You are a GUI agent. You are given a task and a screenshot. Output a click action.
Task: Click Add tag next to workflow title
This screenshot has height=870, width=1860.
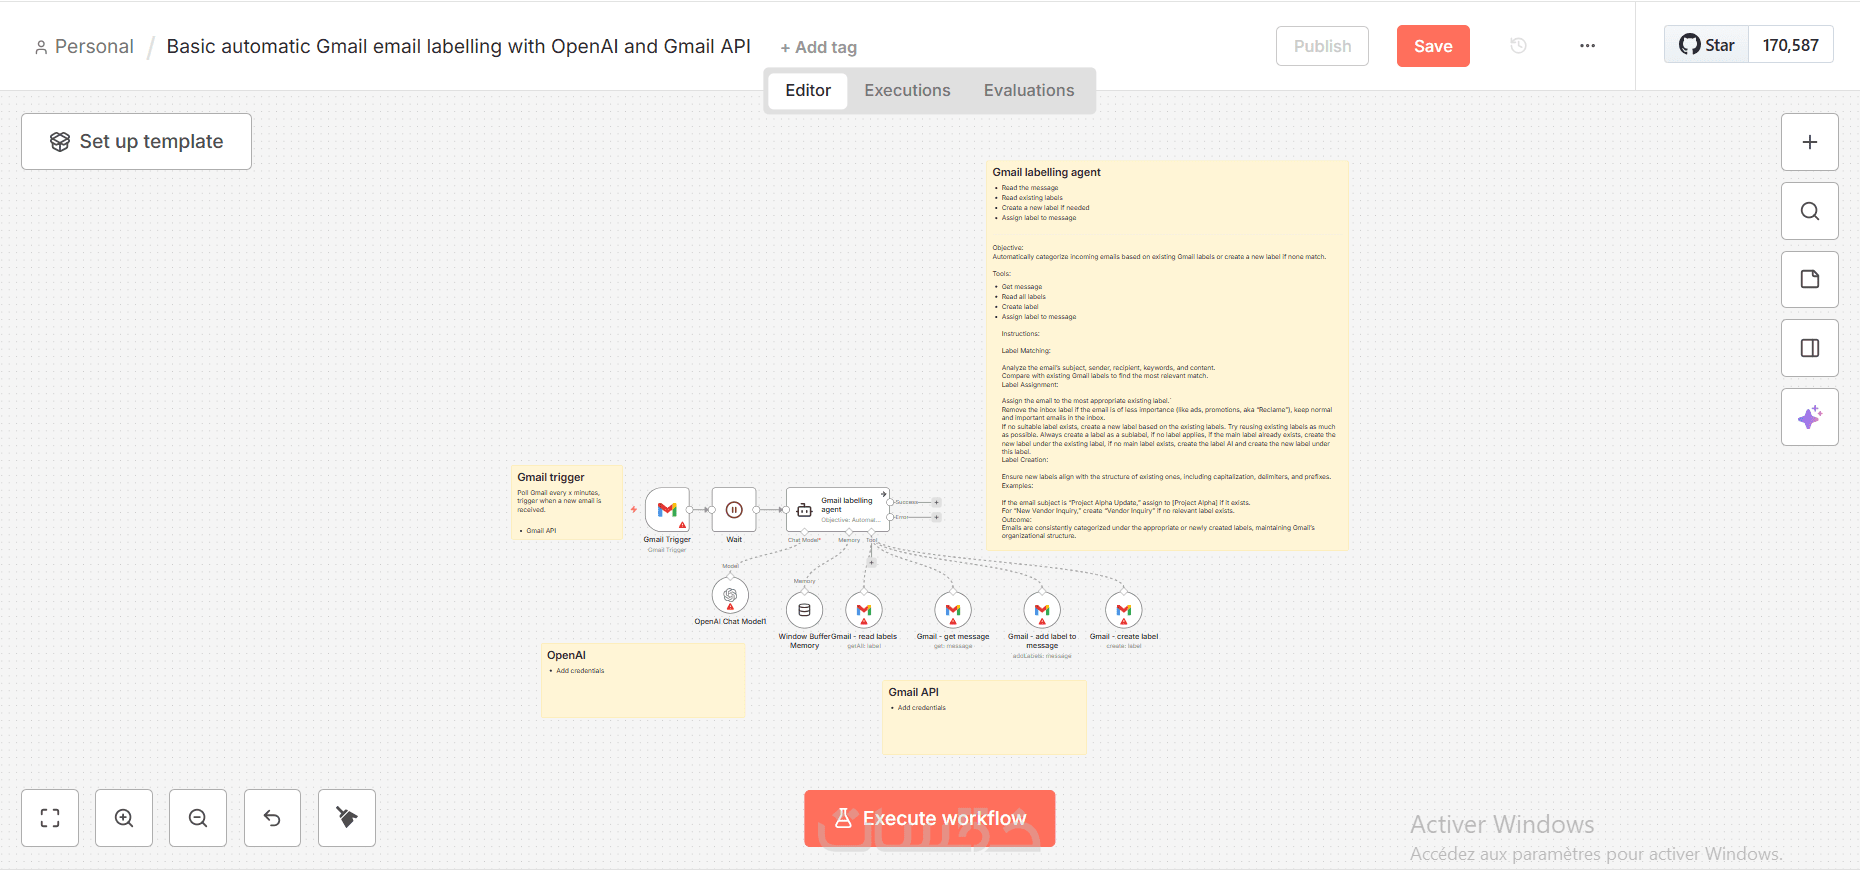819,48
